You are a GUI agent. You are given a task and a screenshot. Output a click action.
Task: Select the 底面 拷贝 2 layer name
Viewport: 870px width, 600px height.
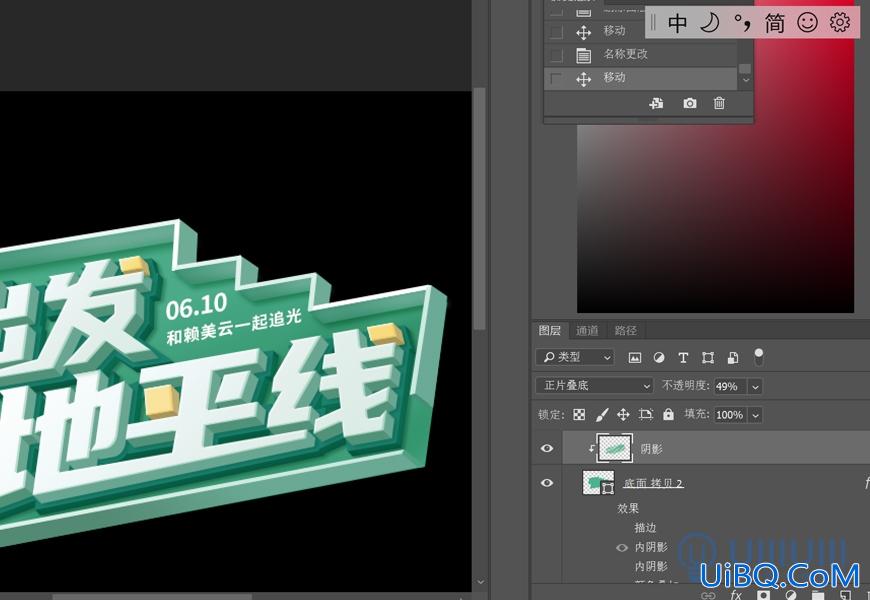pyautogui.click(x=653, y=483)
